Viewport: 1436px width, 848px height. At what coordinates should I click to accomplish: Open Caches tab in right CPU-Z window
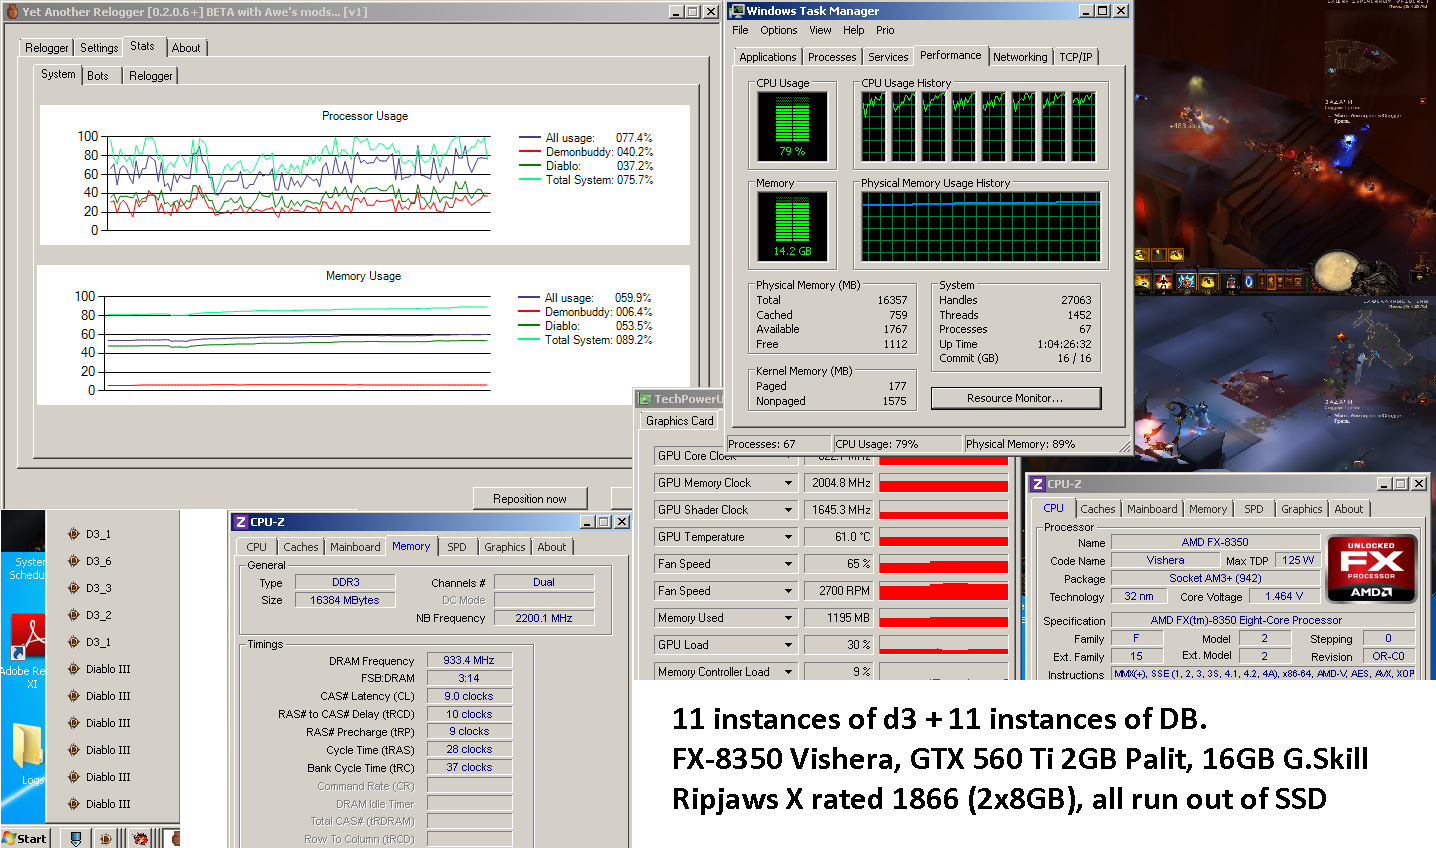click(1097, 509)
